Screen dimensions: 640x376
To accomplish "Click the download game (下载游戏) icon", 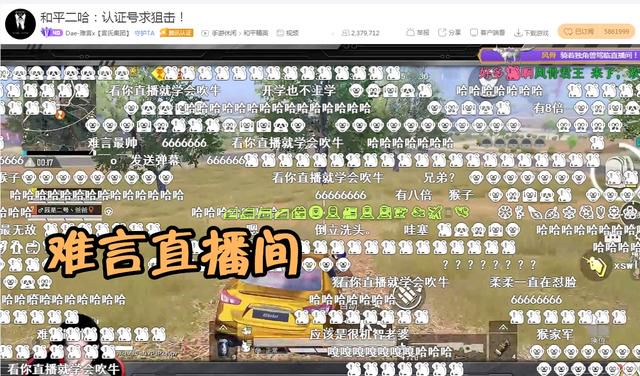I will coord(518,33).
